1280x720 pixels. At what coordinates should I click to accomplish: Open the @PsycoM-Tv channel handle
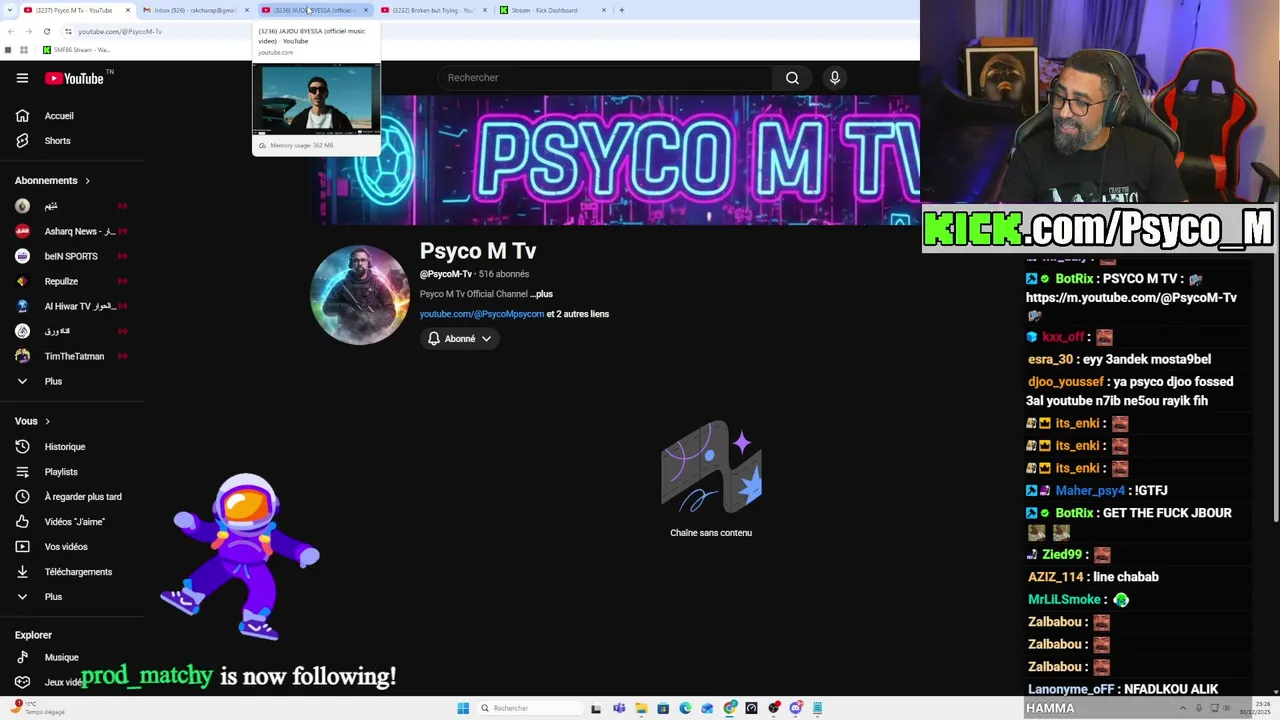[x=446, y=274]
